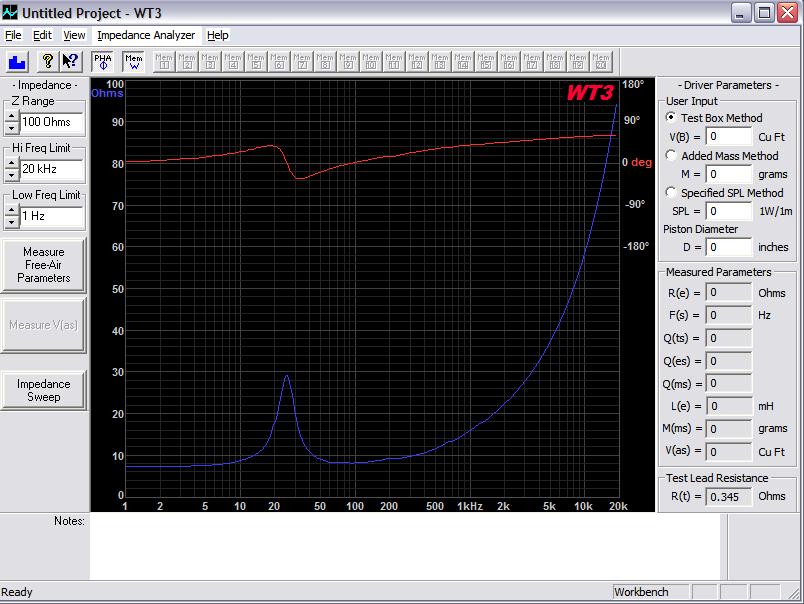Image resolution: width=804 pixels, height=604 pixels.
Task: Start an Impedance Sweep
Action: point(44,390)
